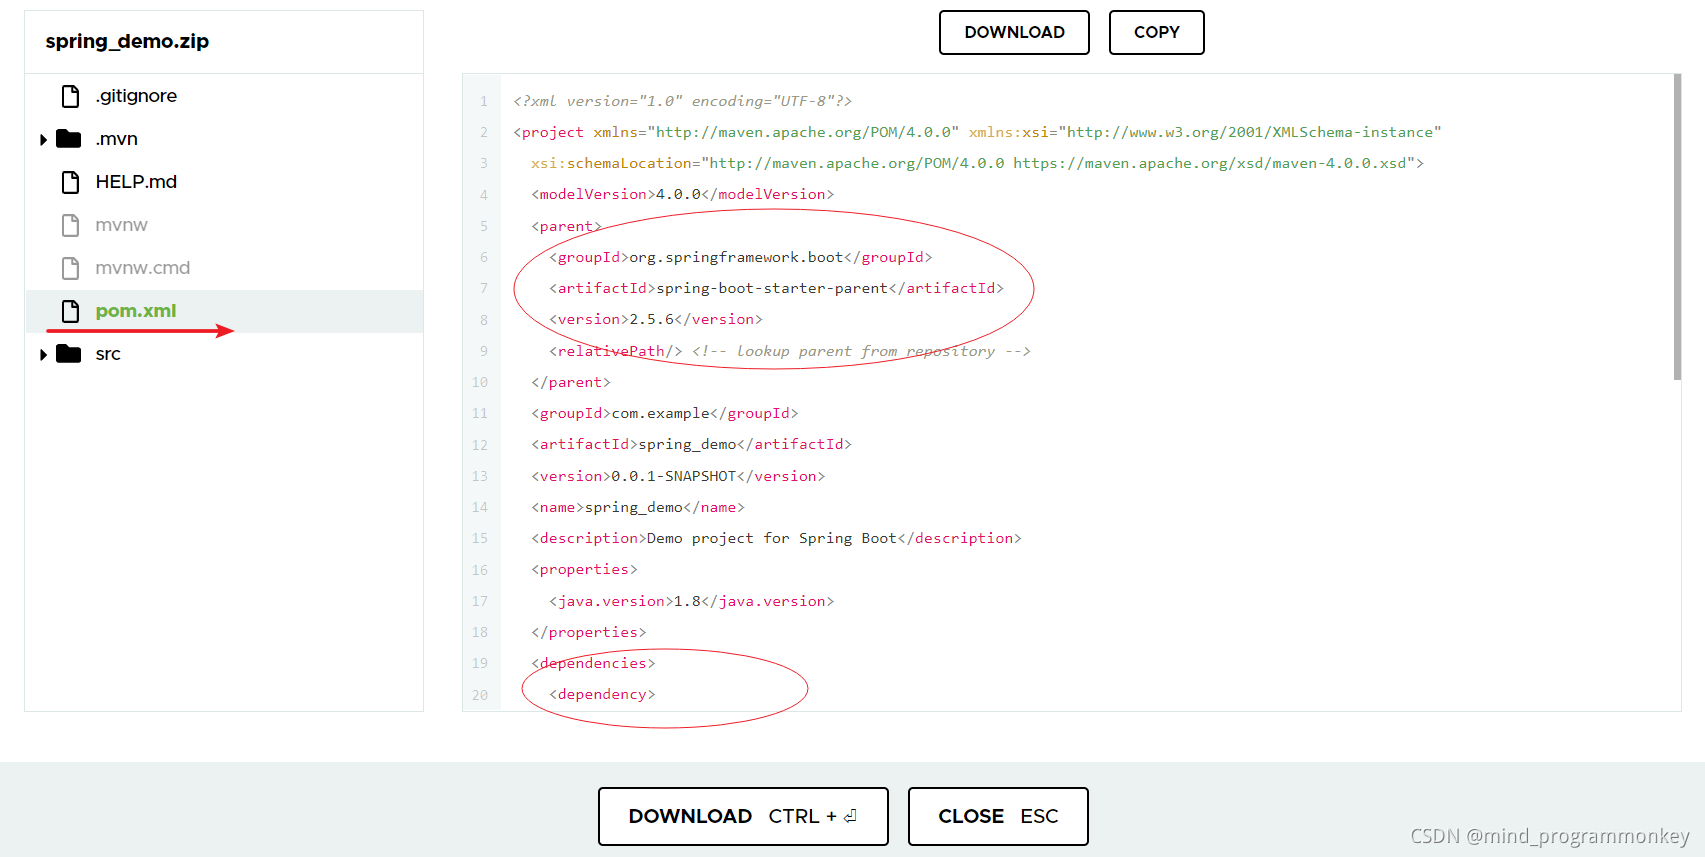This screenshot has height=857, width=1705.
Task: Select the src folder name
Action: (x=108, y=354)
